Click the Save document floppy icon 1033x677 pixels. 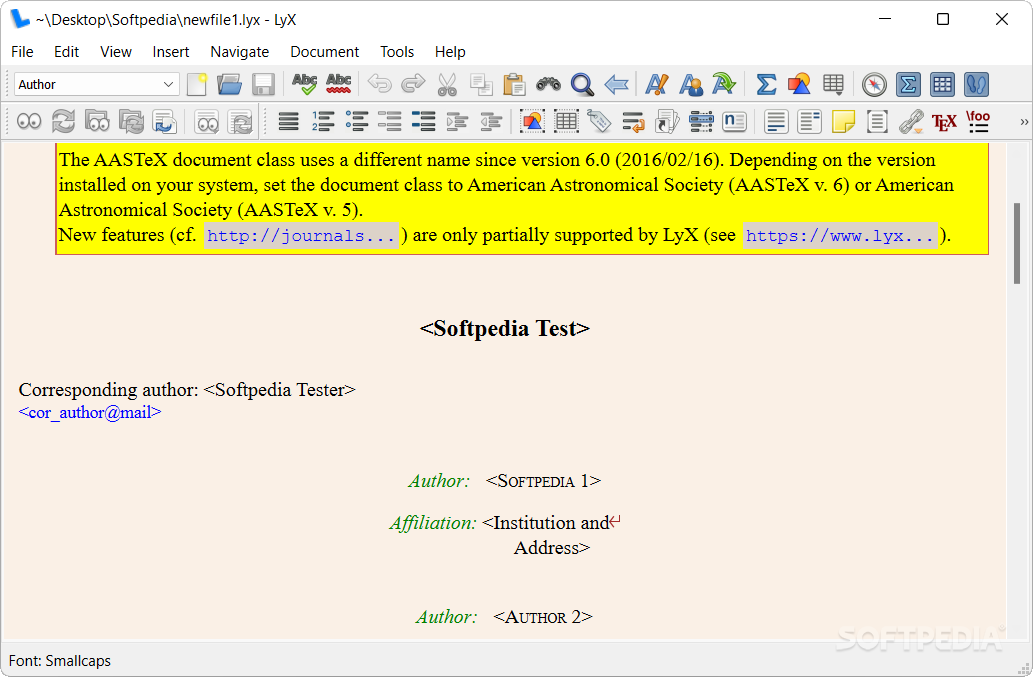click(264, 84)
